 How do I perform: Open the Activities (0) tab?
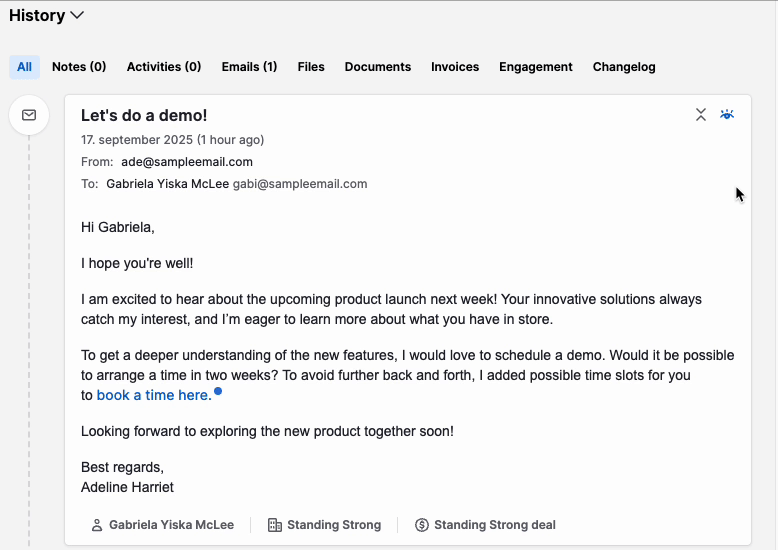click(x=164, y=67)
